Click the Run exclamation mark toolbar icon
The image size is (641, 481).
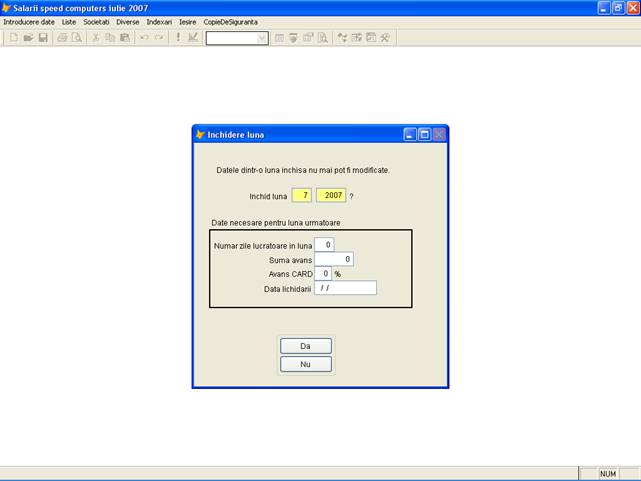[178, 38]
